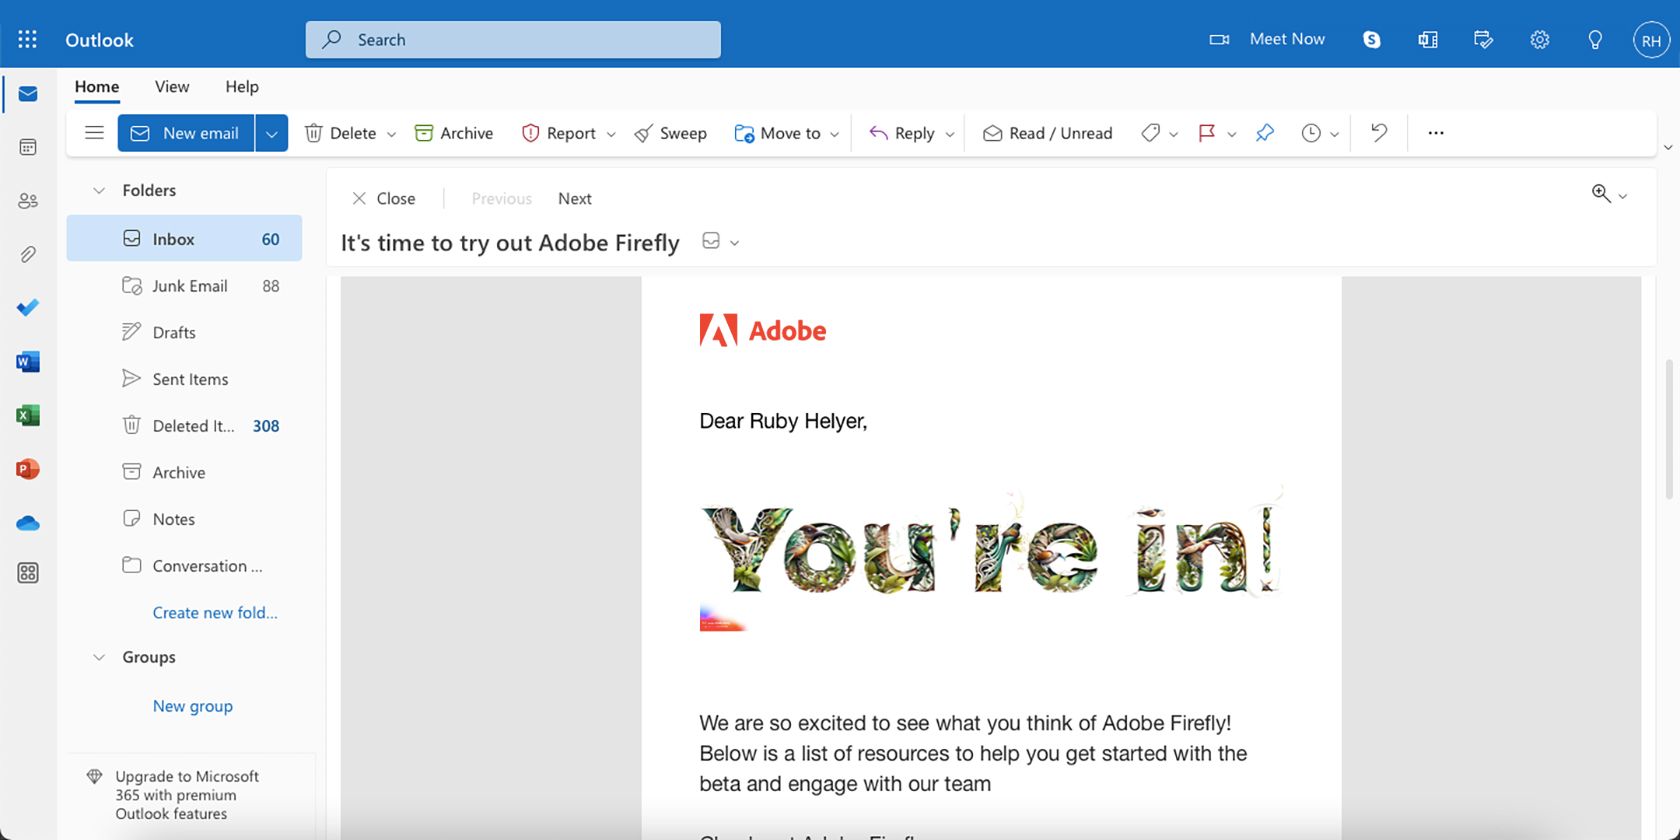Open Delete options dropdown arrow
1680x840 pixels.
click(x=391, y=134)
